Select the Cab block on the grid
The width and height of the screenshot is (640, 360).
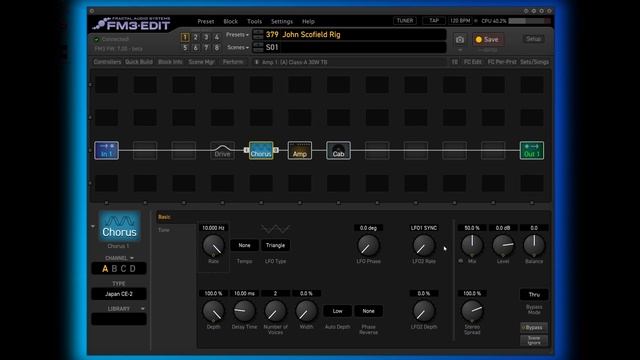(x=338, y=150)
